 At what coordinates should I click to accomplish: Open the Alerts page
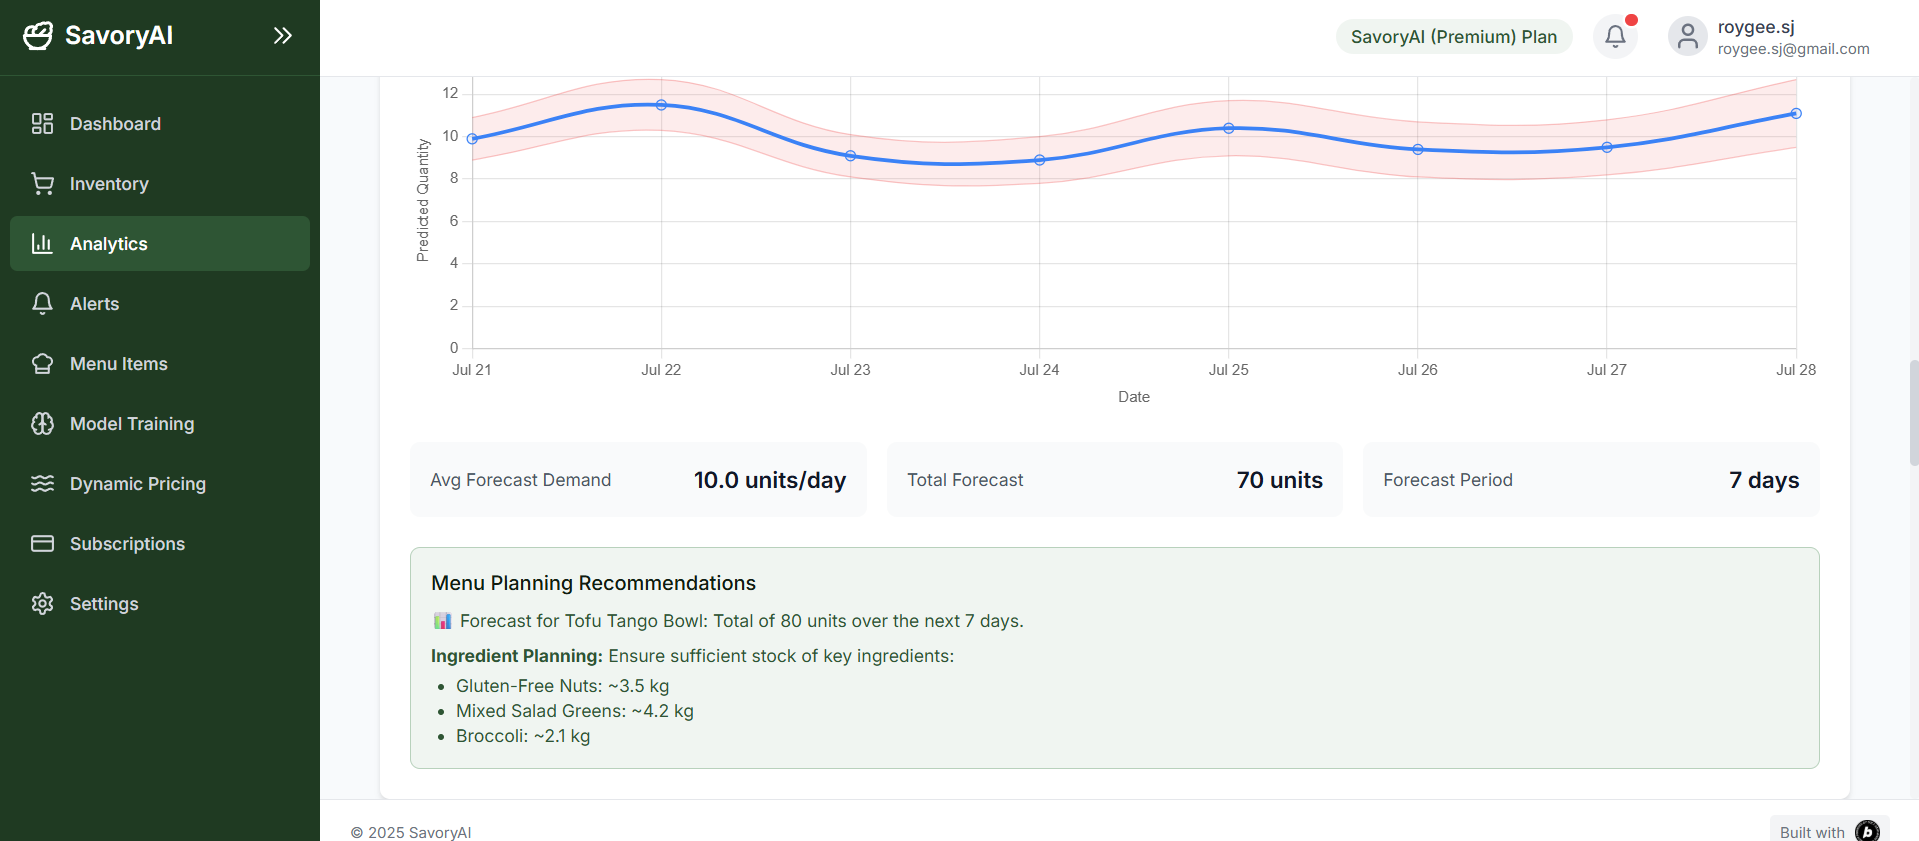click(160, 304)
